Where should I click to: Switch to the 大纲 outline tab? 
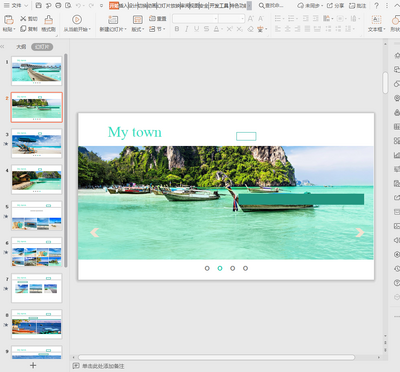point(21,47)
